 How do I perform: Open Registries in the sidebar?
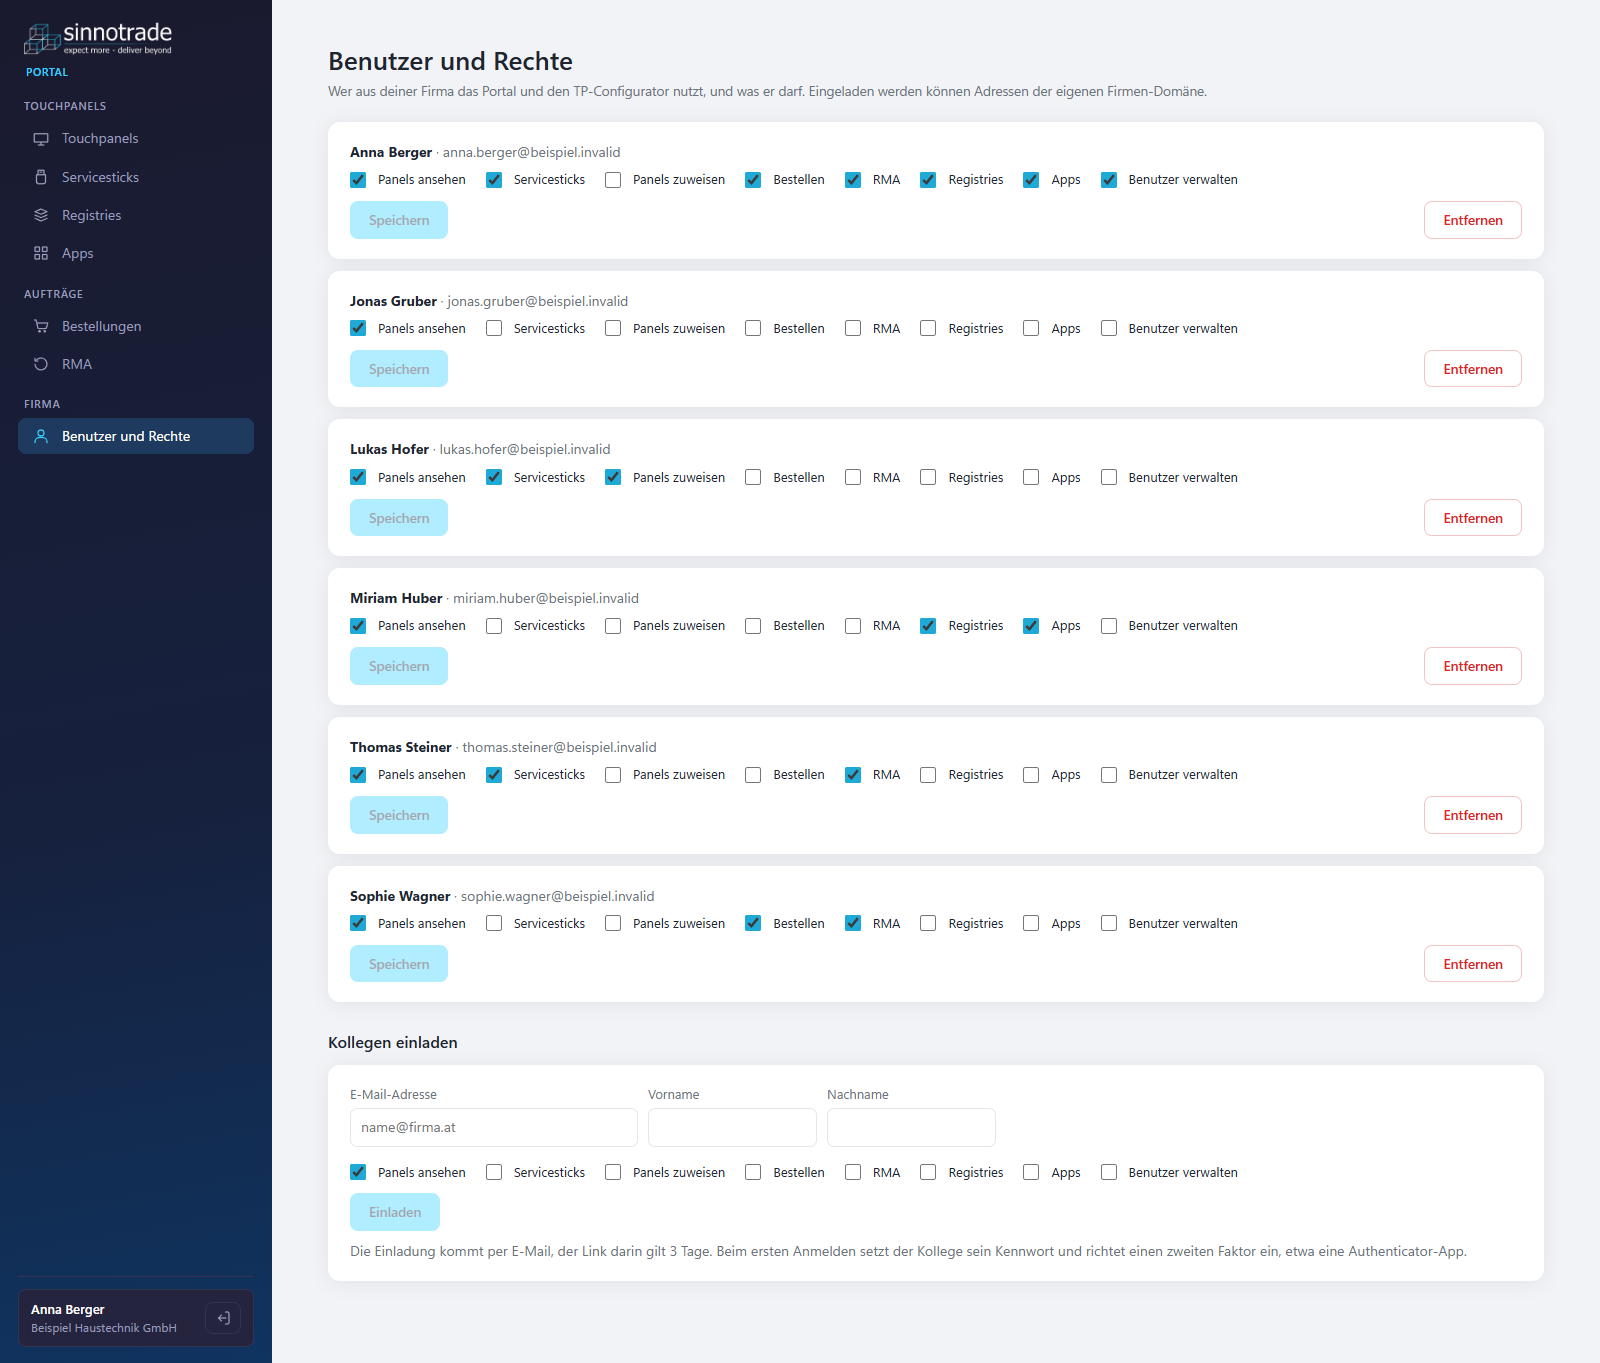click(136, 215)
